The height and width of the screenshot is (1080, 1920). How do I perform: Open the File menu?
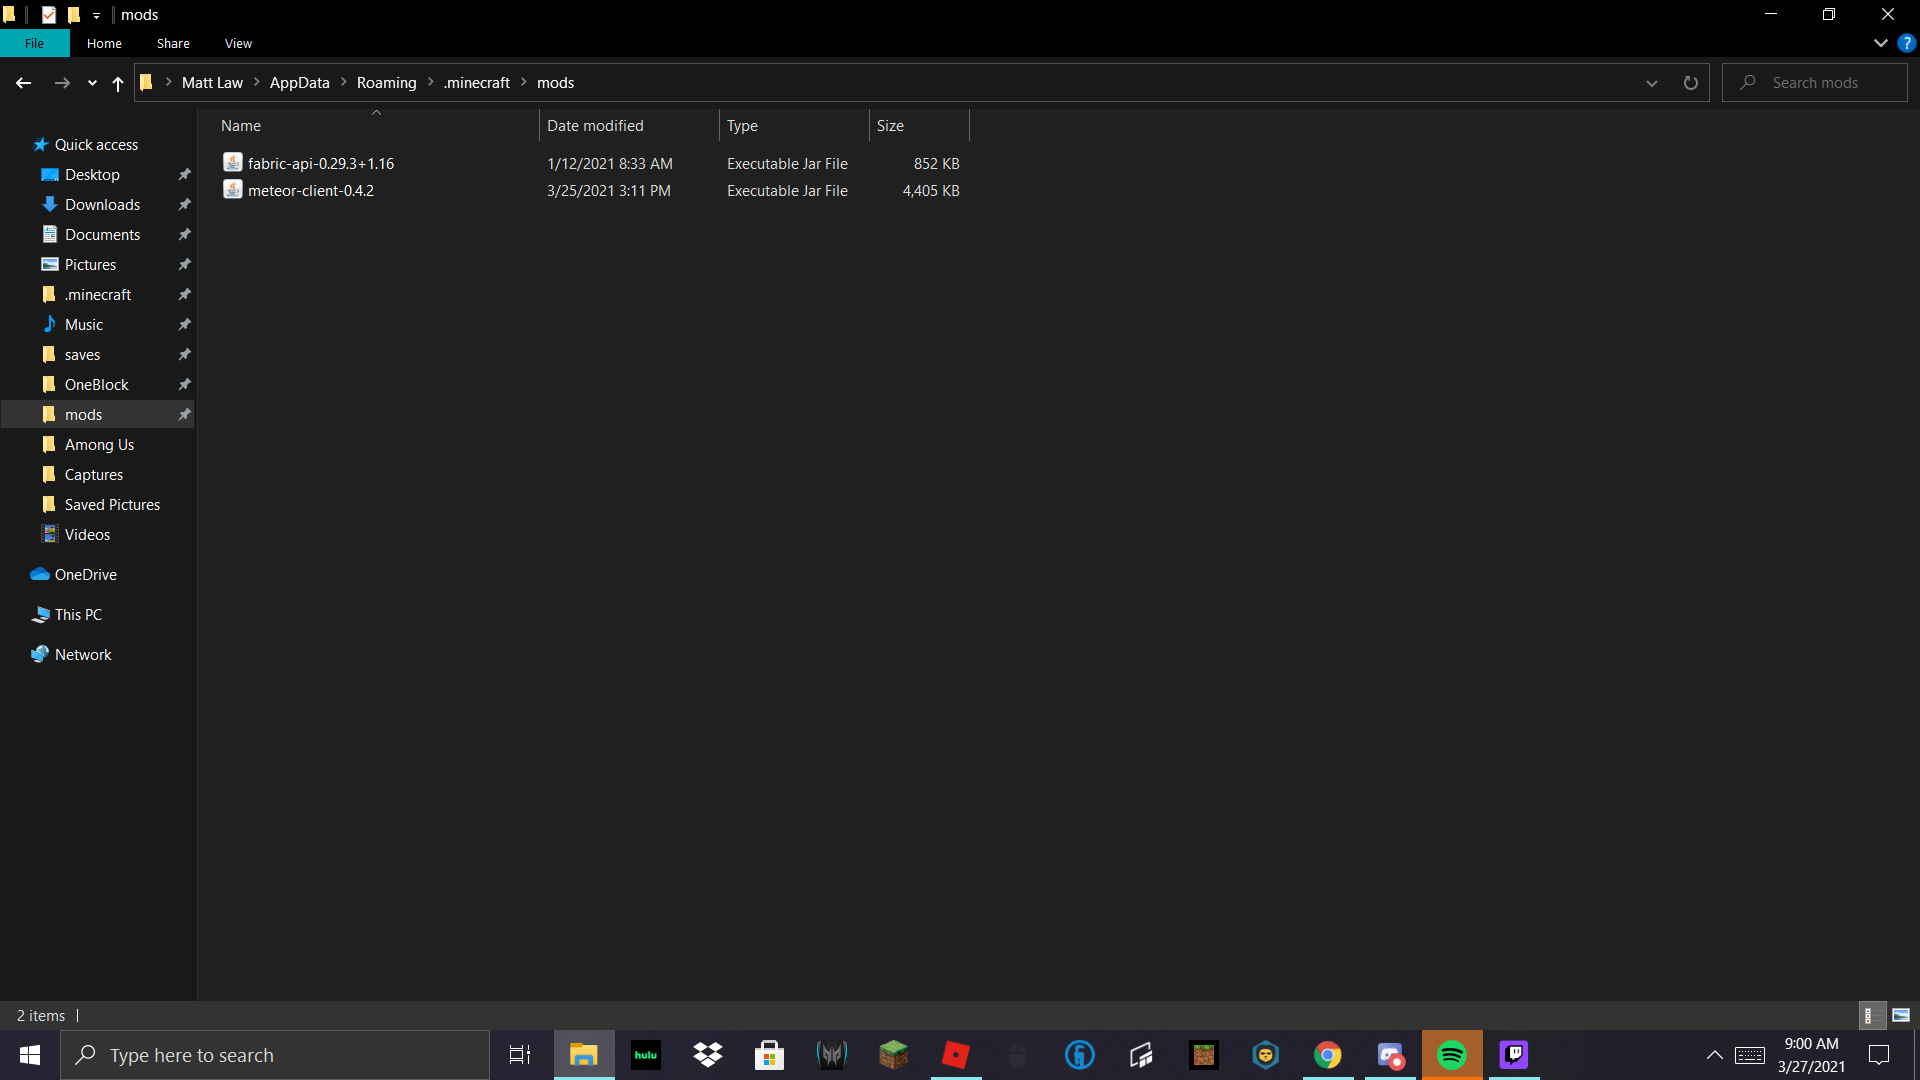coord(34,43)
